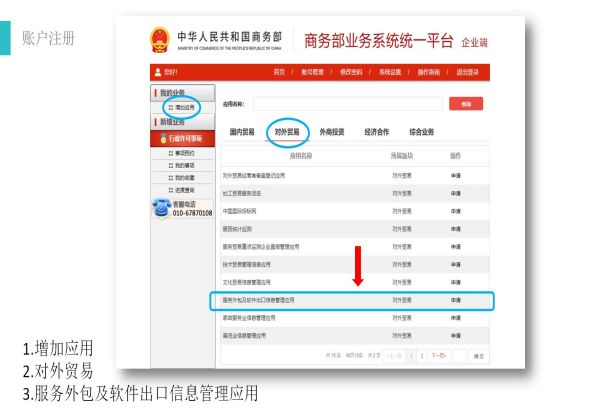Click 申请 for 服务外包及软件出口信息管理应用
The height and width of the screenshot is (420, 600).
click(455, 299)
